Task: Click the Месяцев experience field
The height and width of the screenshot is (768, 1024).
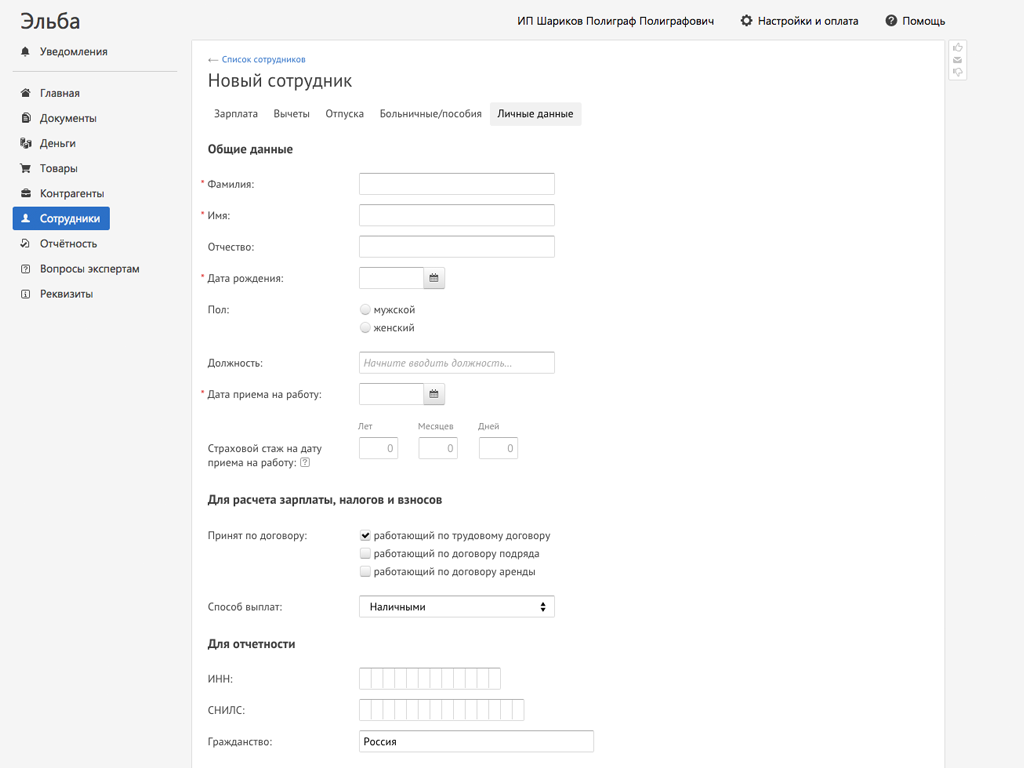Action: (x=438, y=448)
